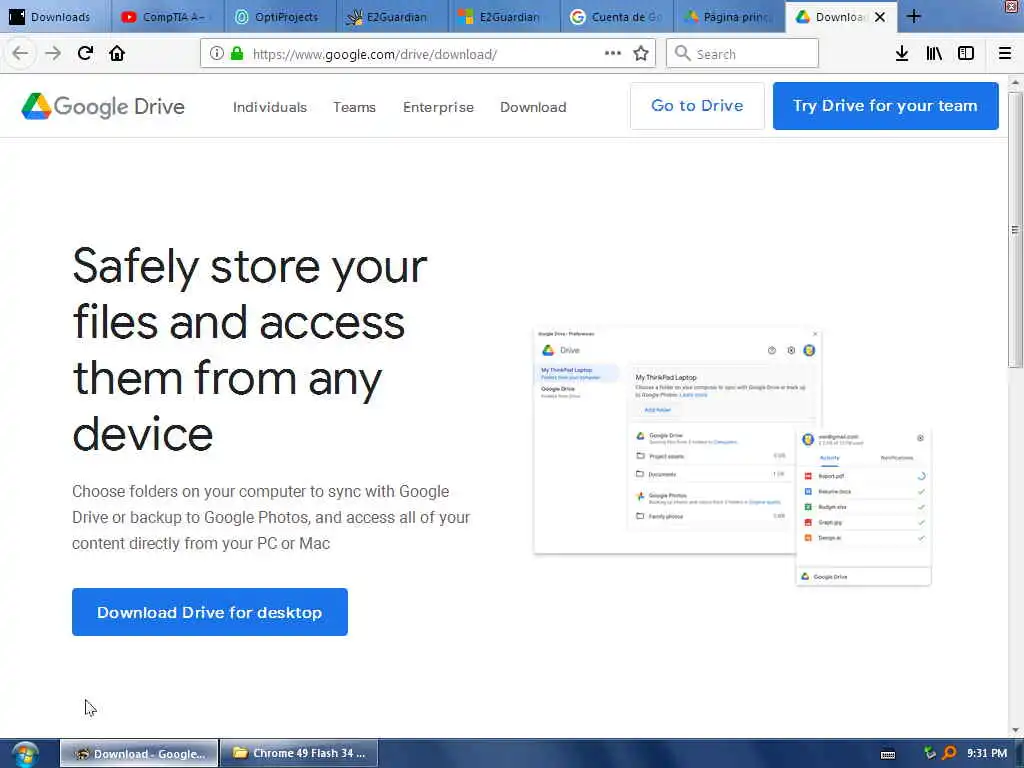Click the keyboard icon in system tray

coord(888,754)
